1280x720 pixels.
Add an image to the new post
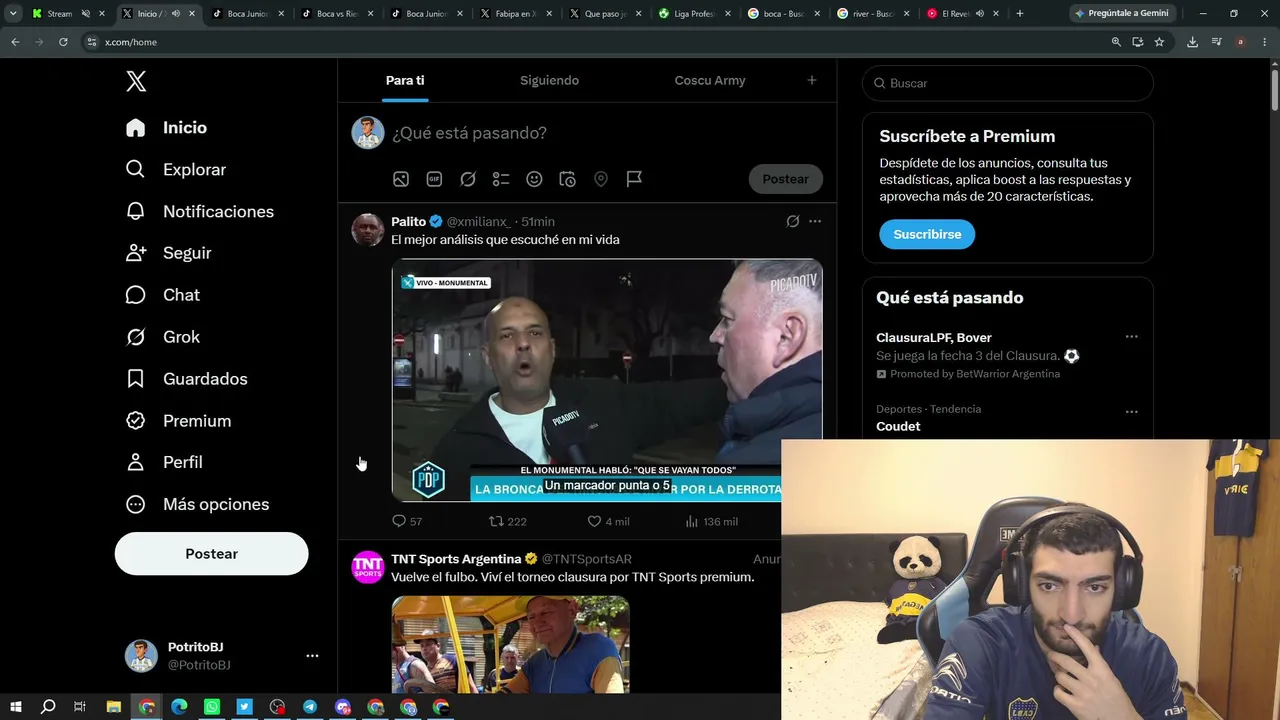click(x=401, y=179)
